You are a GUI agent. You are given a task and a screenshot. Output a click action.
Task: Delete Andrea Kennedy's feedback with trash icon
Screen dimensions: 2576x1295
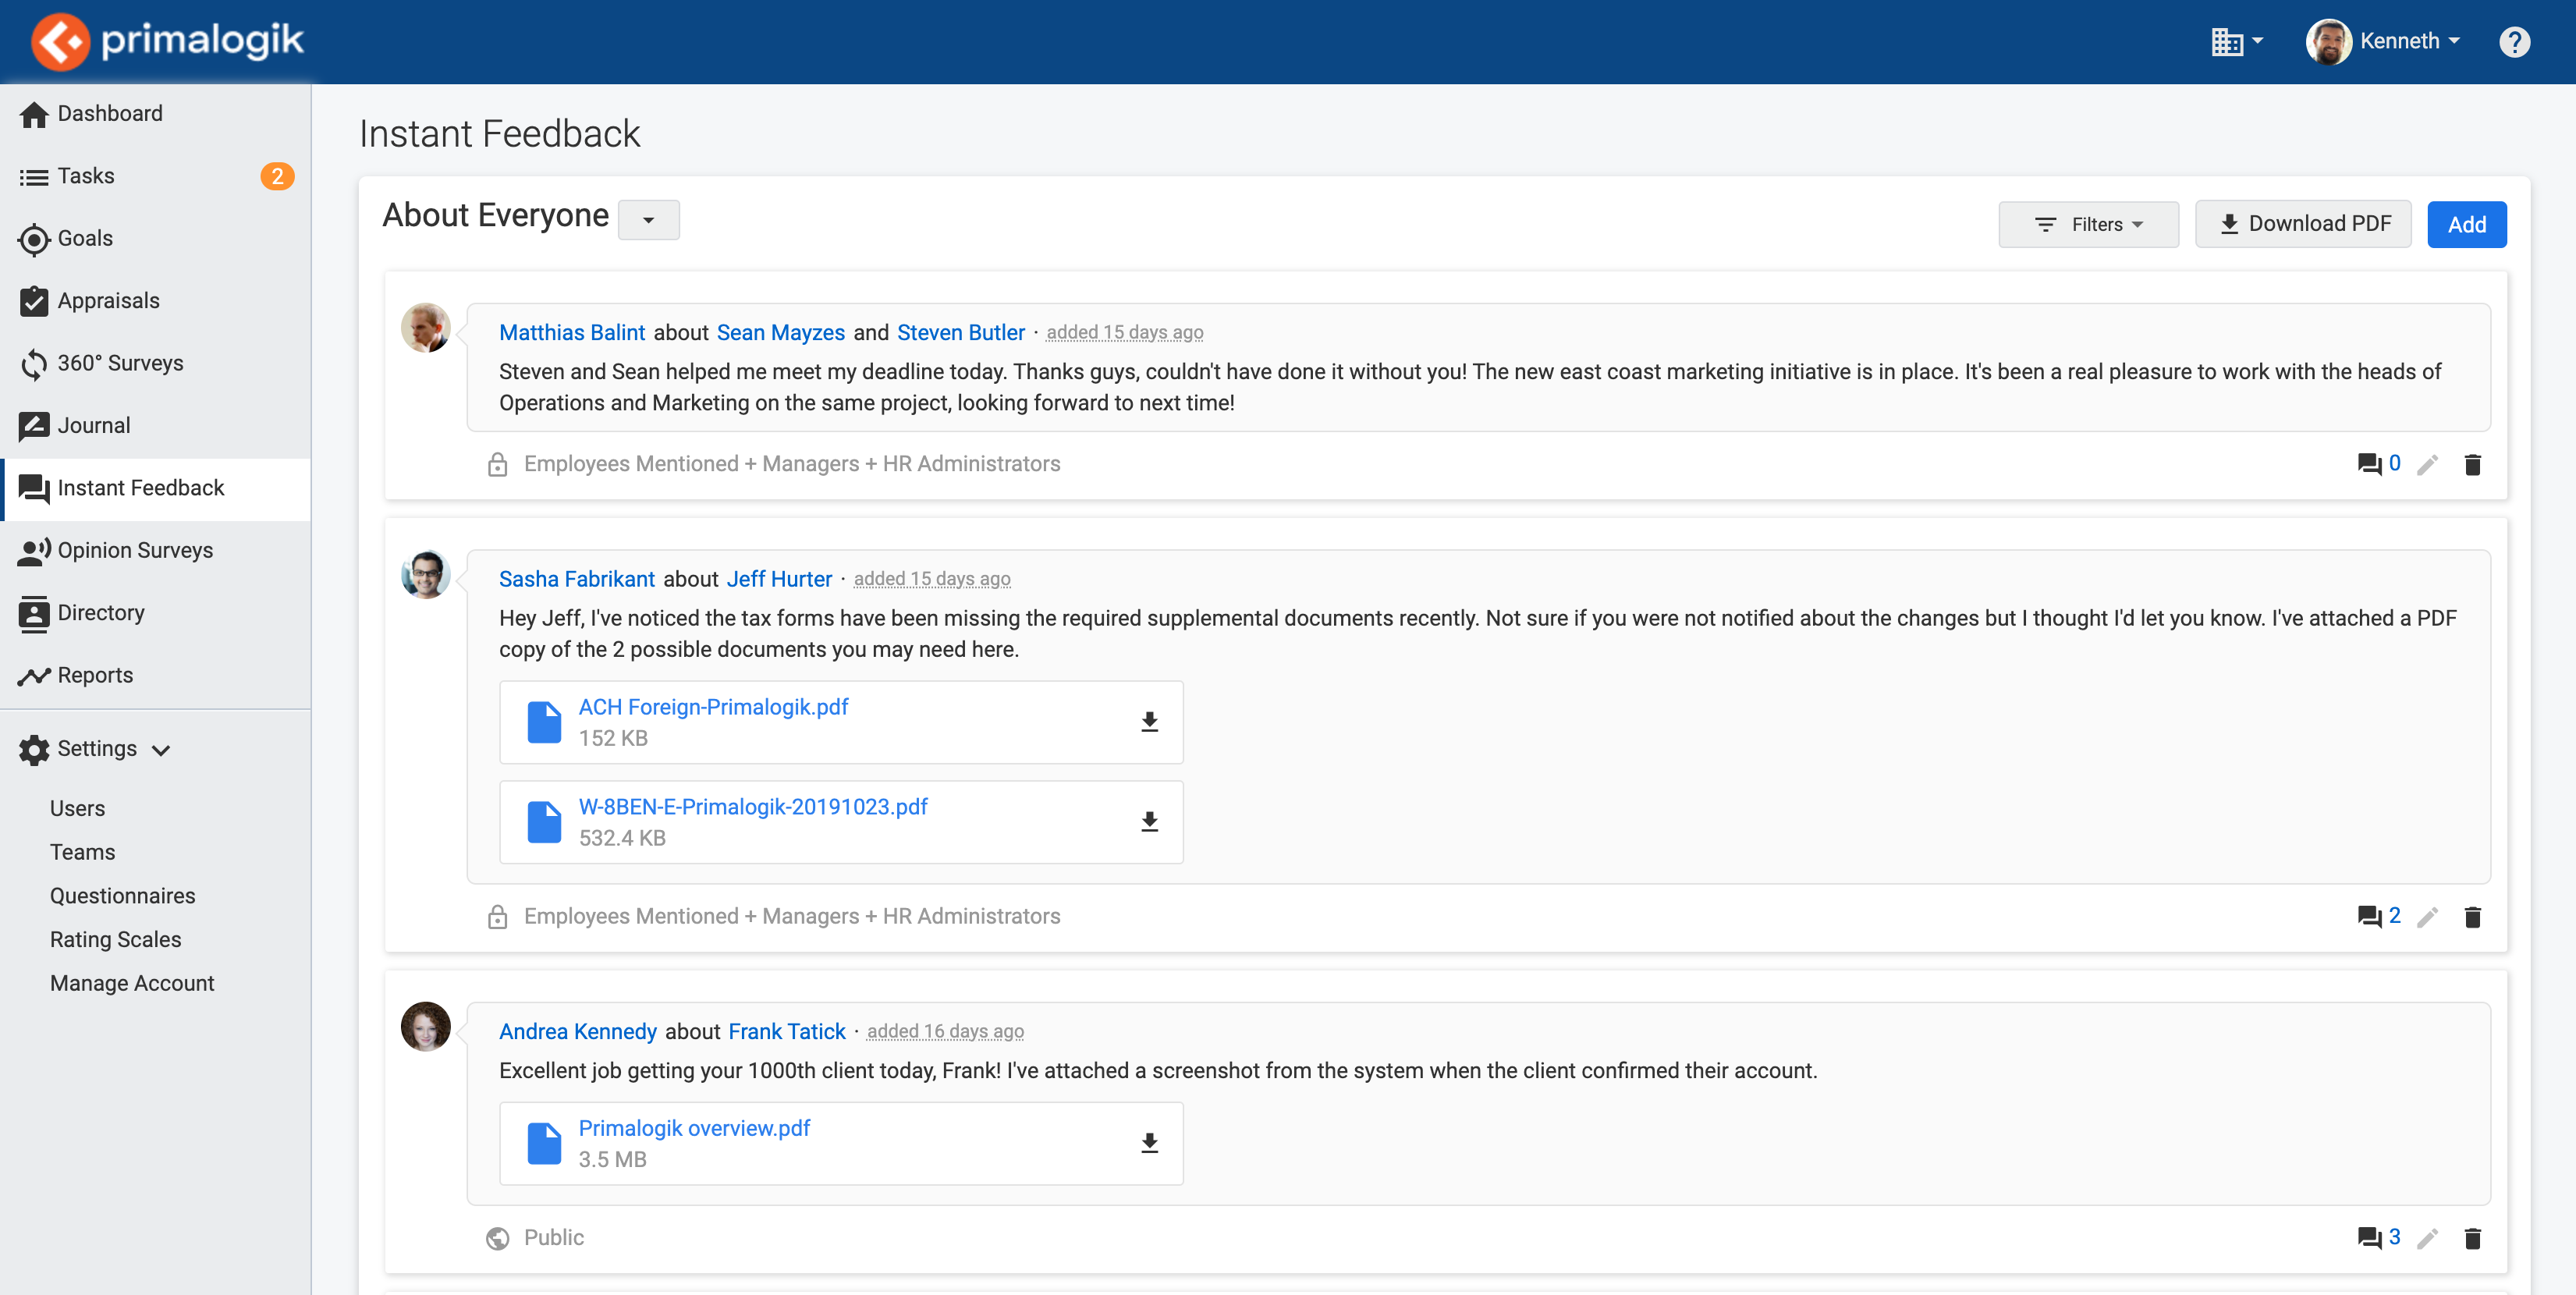tap(2472, 1239)
